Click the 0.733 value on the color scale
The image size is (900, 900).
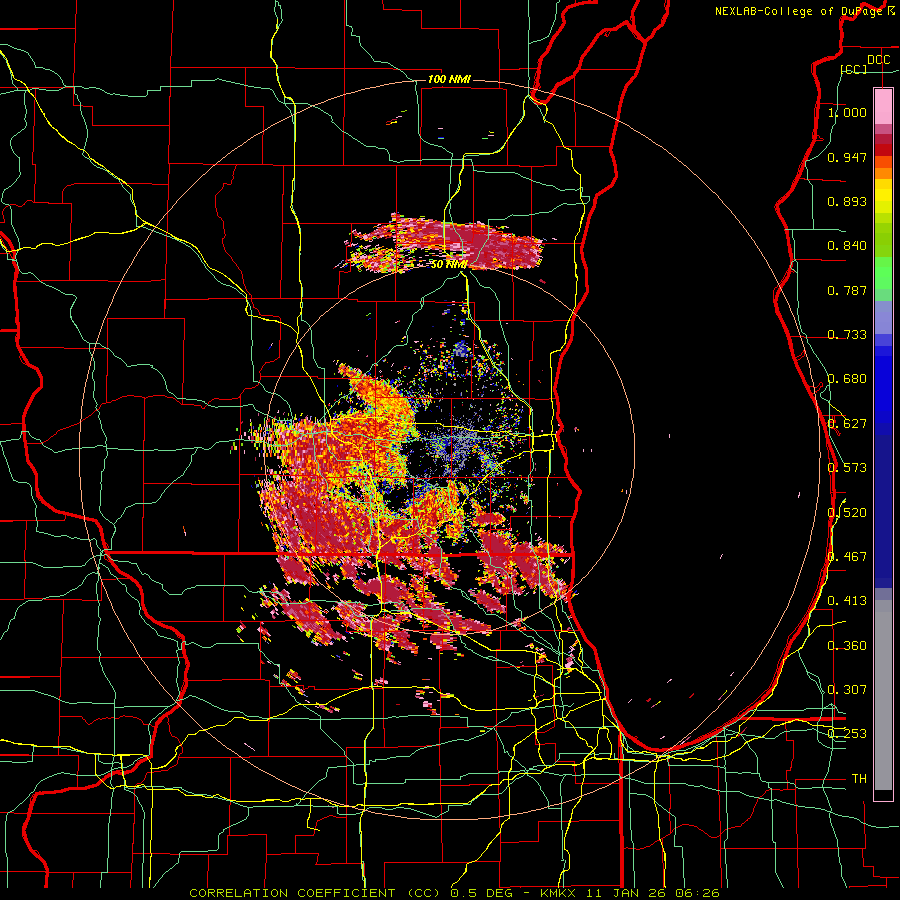[847, 335]
